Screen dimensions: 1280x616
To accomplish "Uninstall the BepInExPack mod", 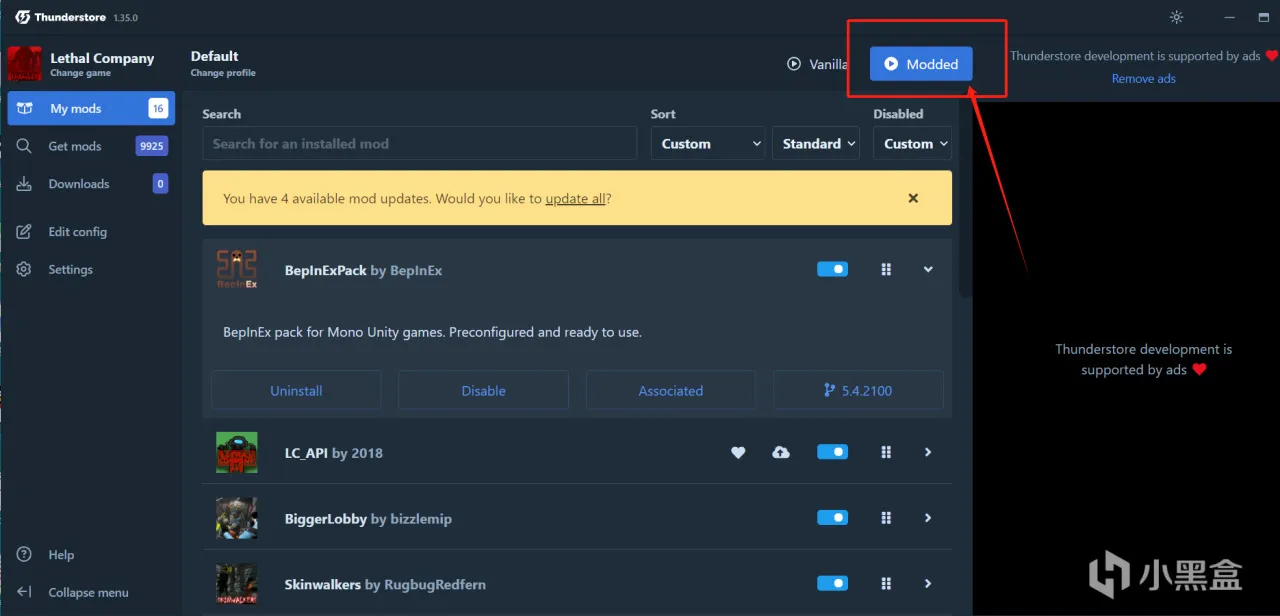I will click(296, 390).
